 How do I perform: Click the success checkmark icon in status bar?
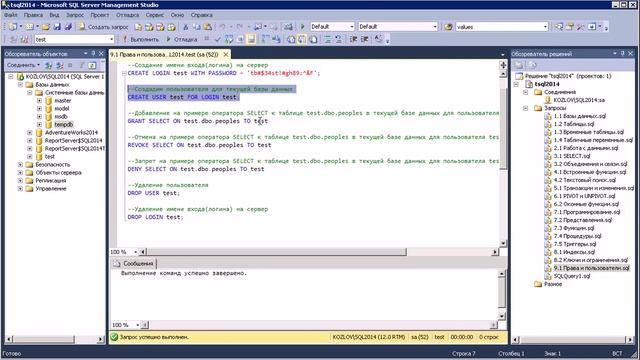click(x=114, y=337)
